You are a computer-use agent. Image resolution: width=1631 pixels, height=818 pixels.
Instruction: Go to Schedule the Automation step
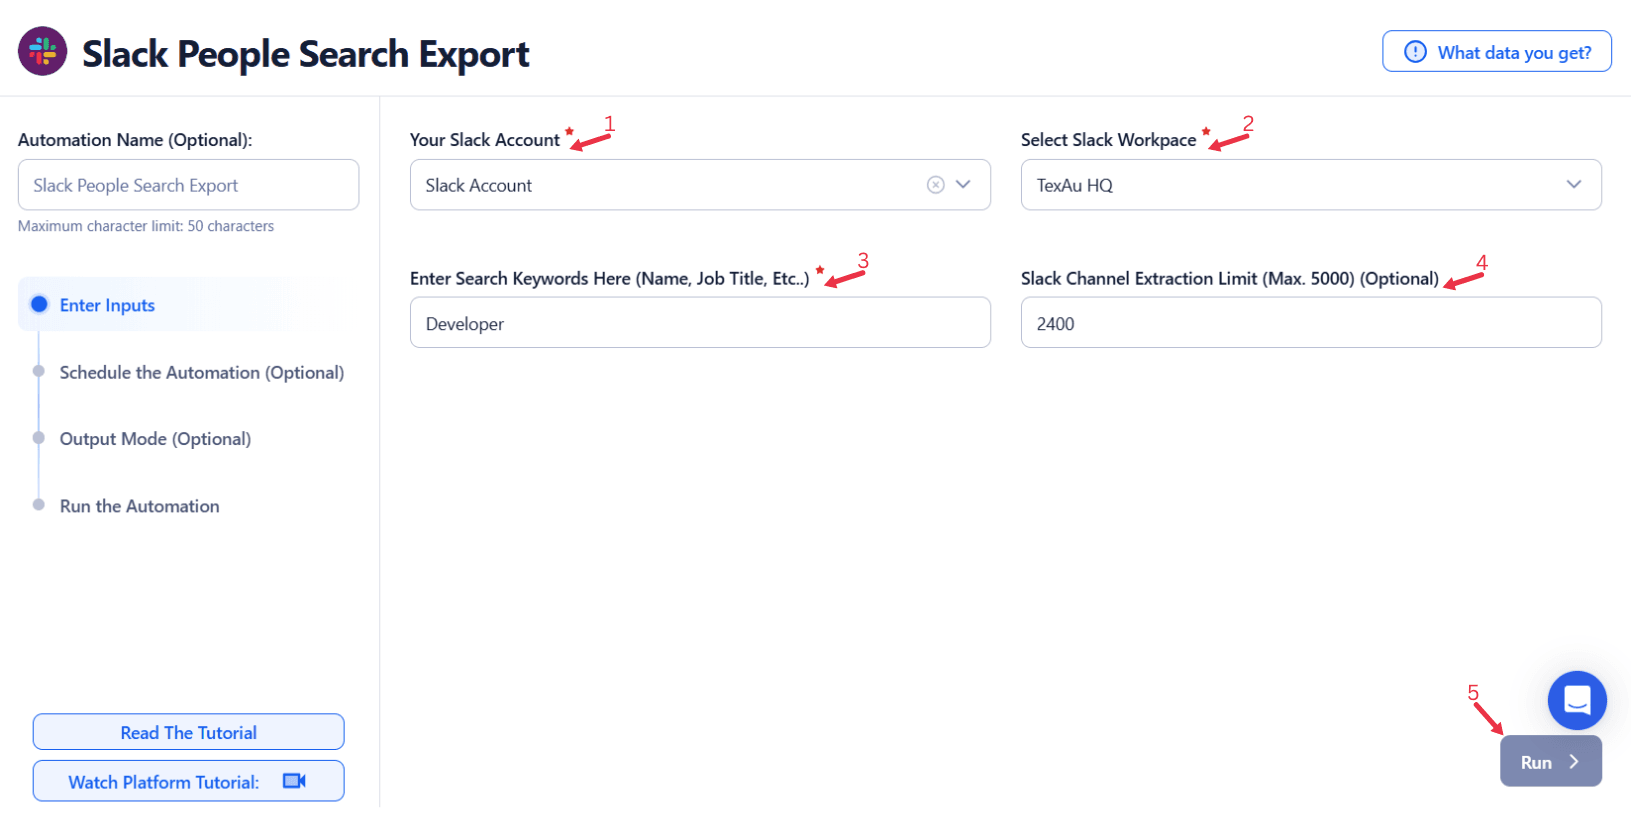coord(201,372)
